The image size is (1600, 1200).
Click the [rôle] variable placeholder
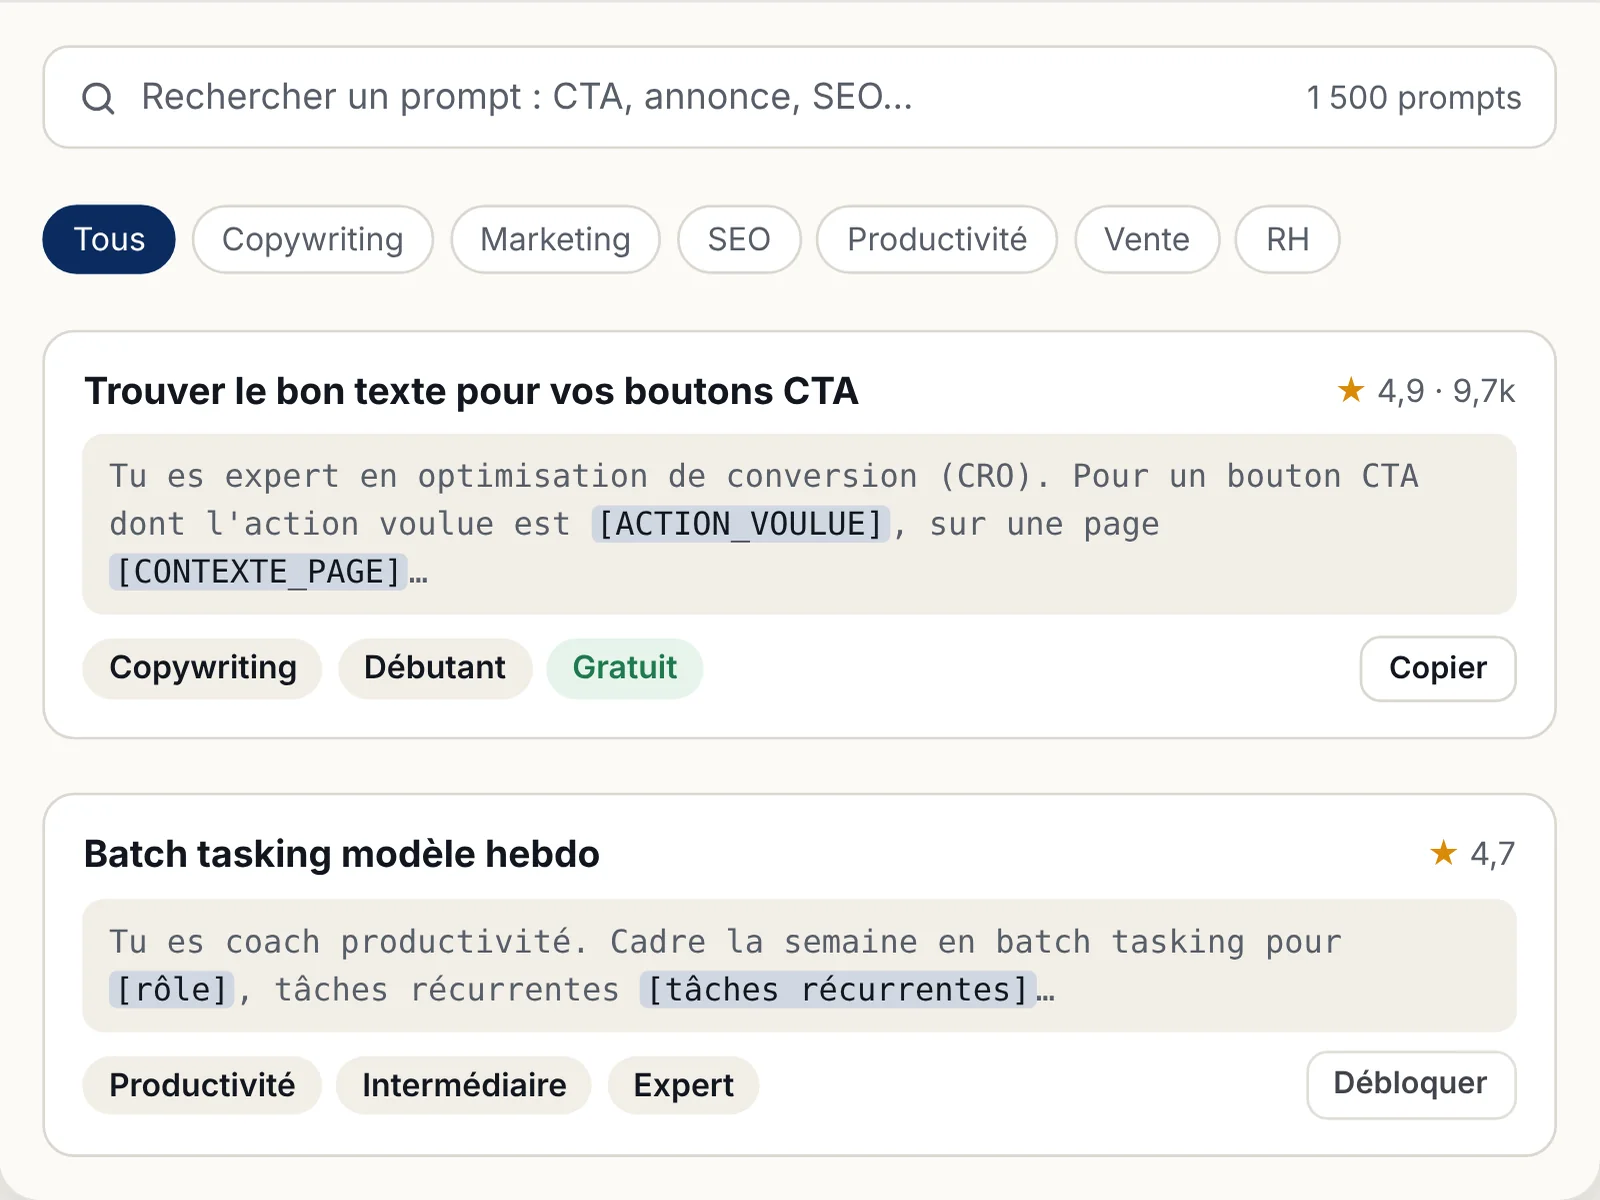[172, 990]
